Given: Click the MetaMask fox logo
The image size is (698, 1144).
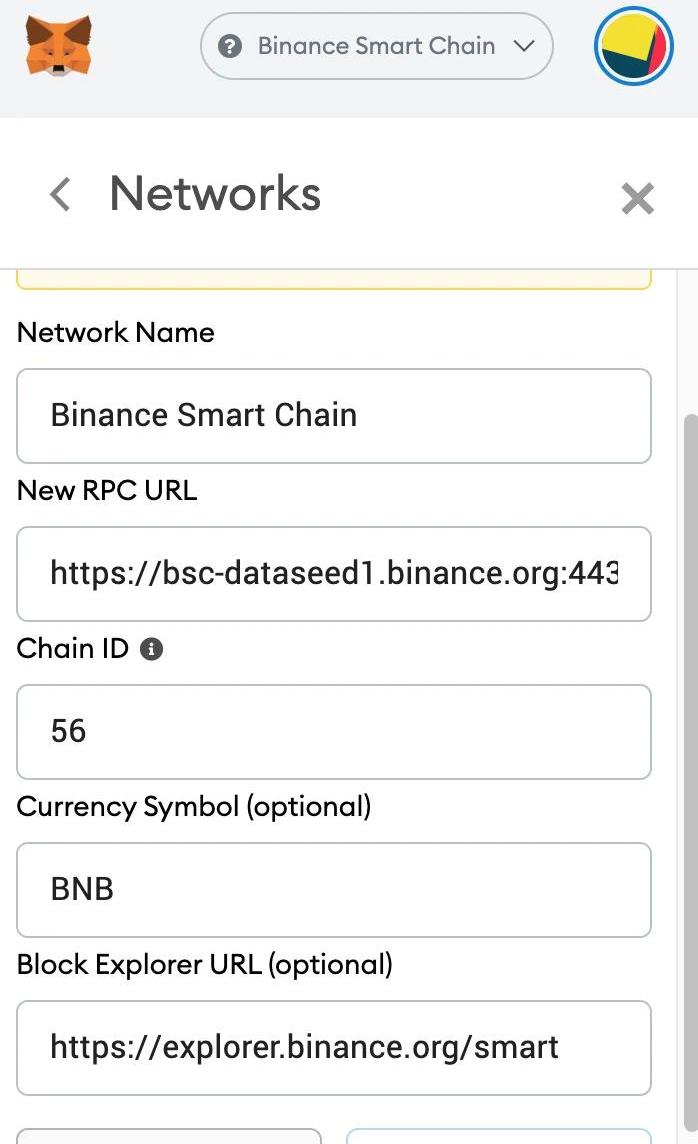Looking at the screenshot, I should pos(59,46).
